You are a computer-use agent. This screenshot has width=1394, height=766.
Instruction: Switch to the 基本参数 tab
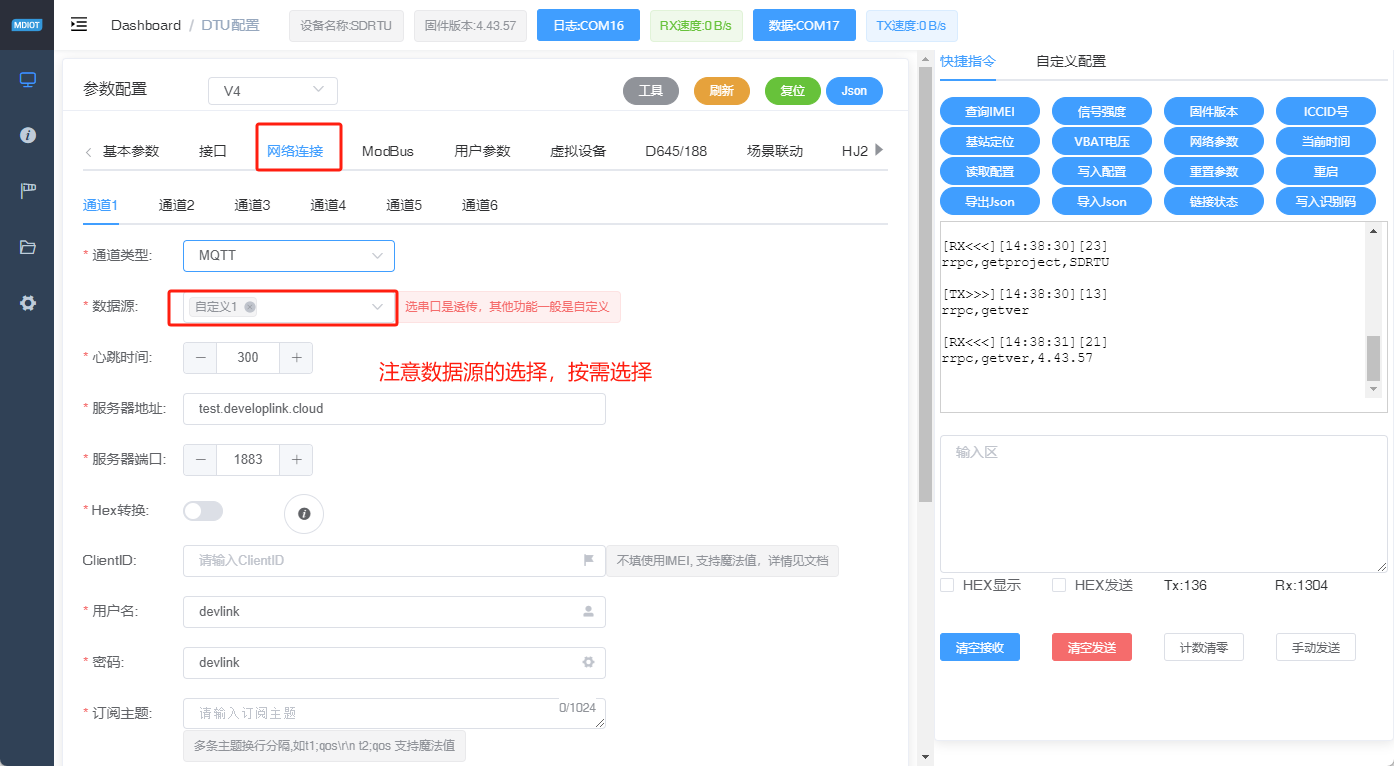click(131, 151)
